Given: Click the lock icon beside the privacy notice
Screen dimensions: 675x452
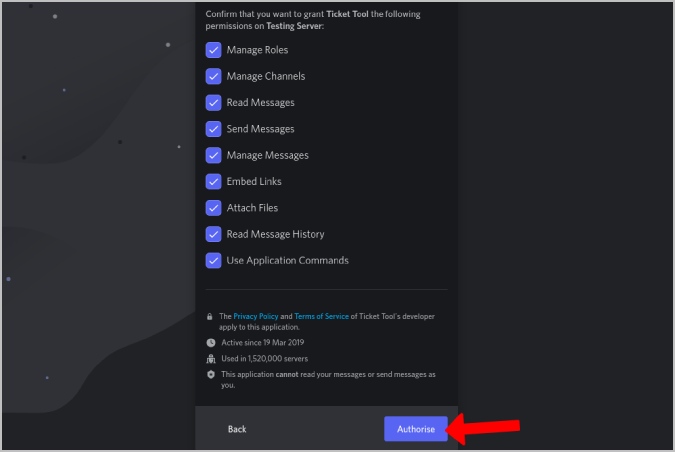Looking at the screenshot, I should click(x=210, y=316).
